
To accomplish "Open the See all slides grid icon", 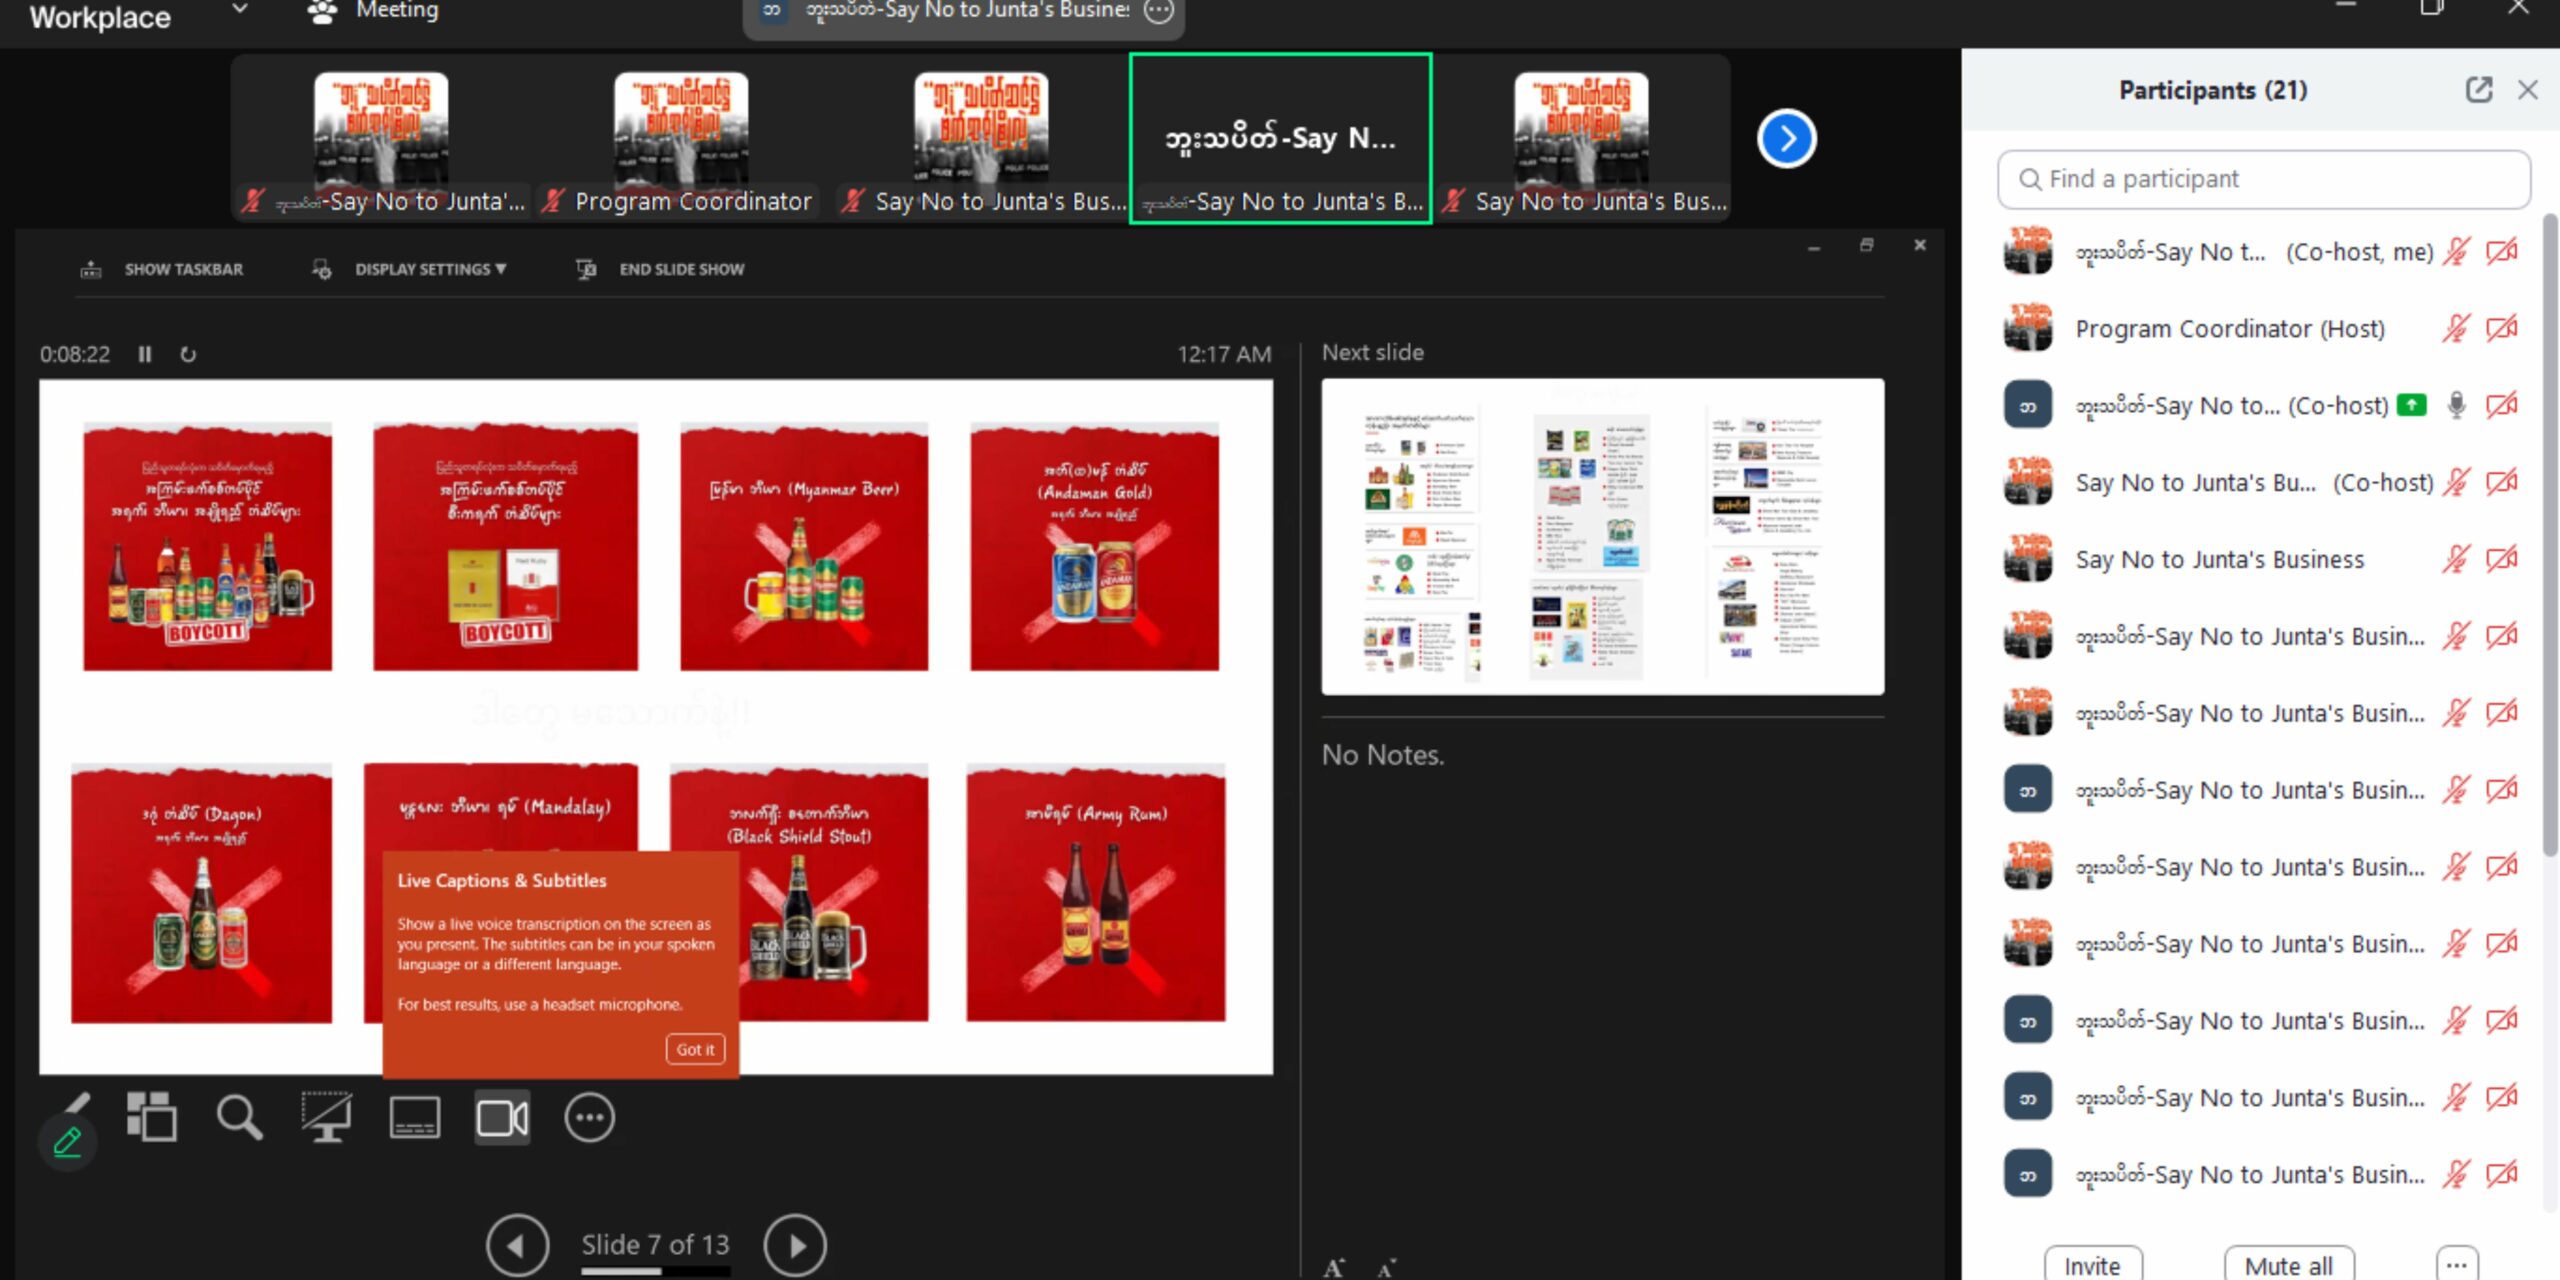I will point(152,1117).
